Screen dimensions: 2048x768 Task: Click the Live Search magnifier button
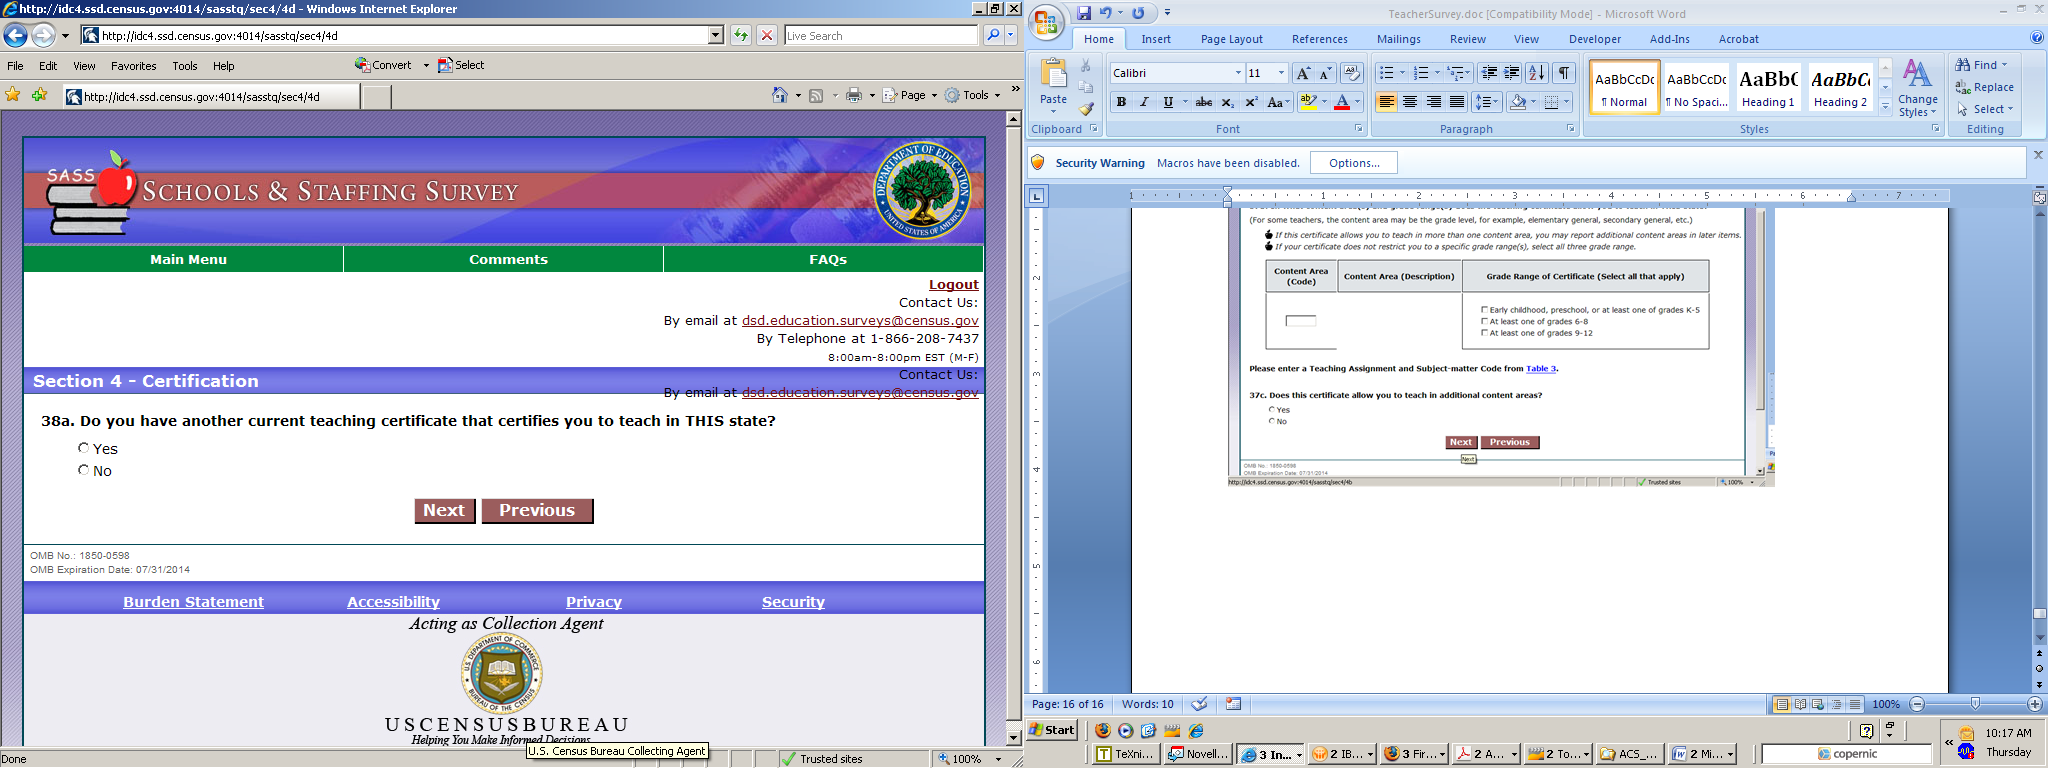[992, 35]
